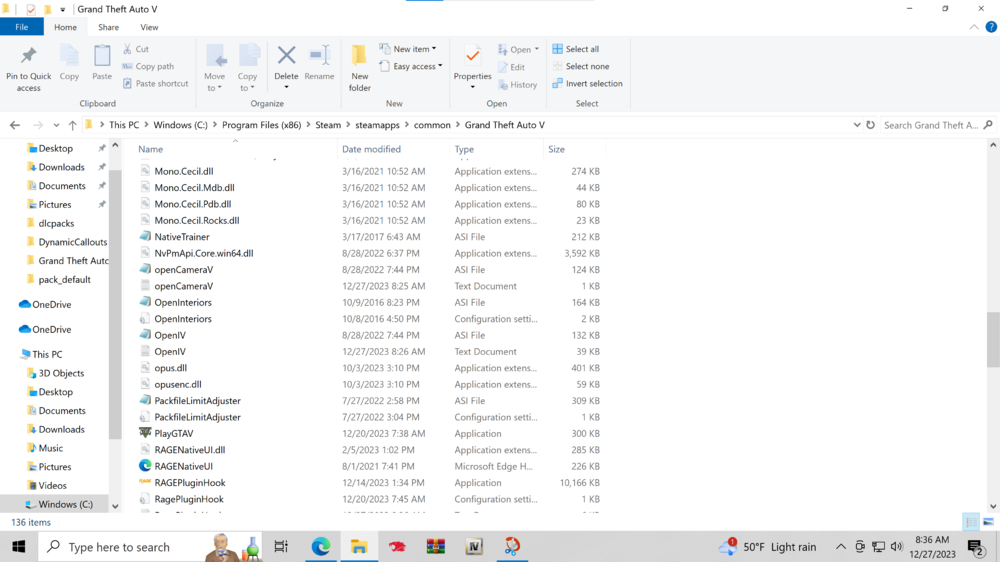Open recent locations dropdown arrow

click(56, 125)
